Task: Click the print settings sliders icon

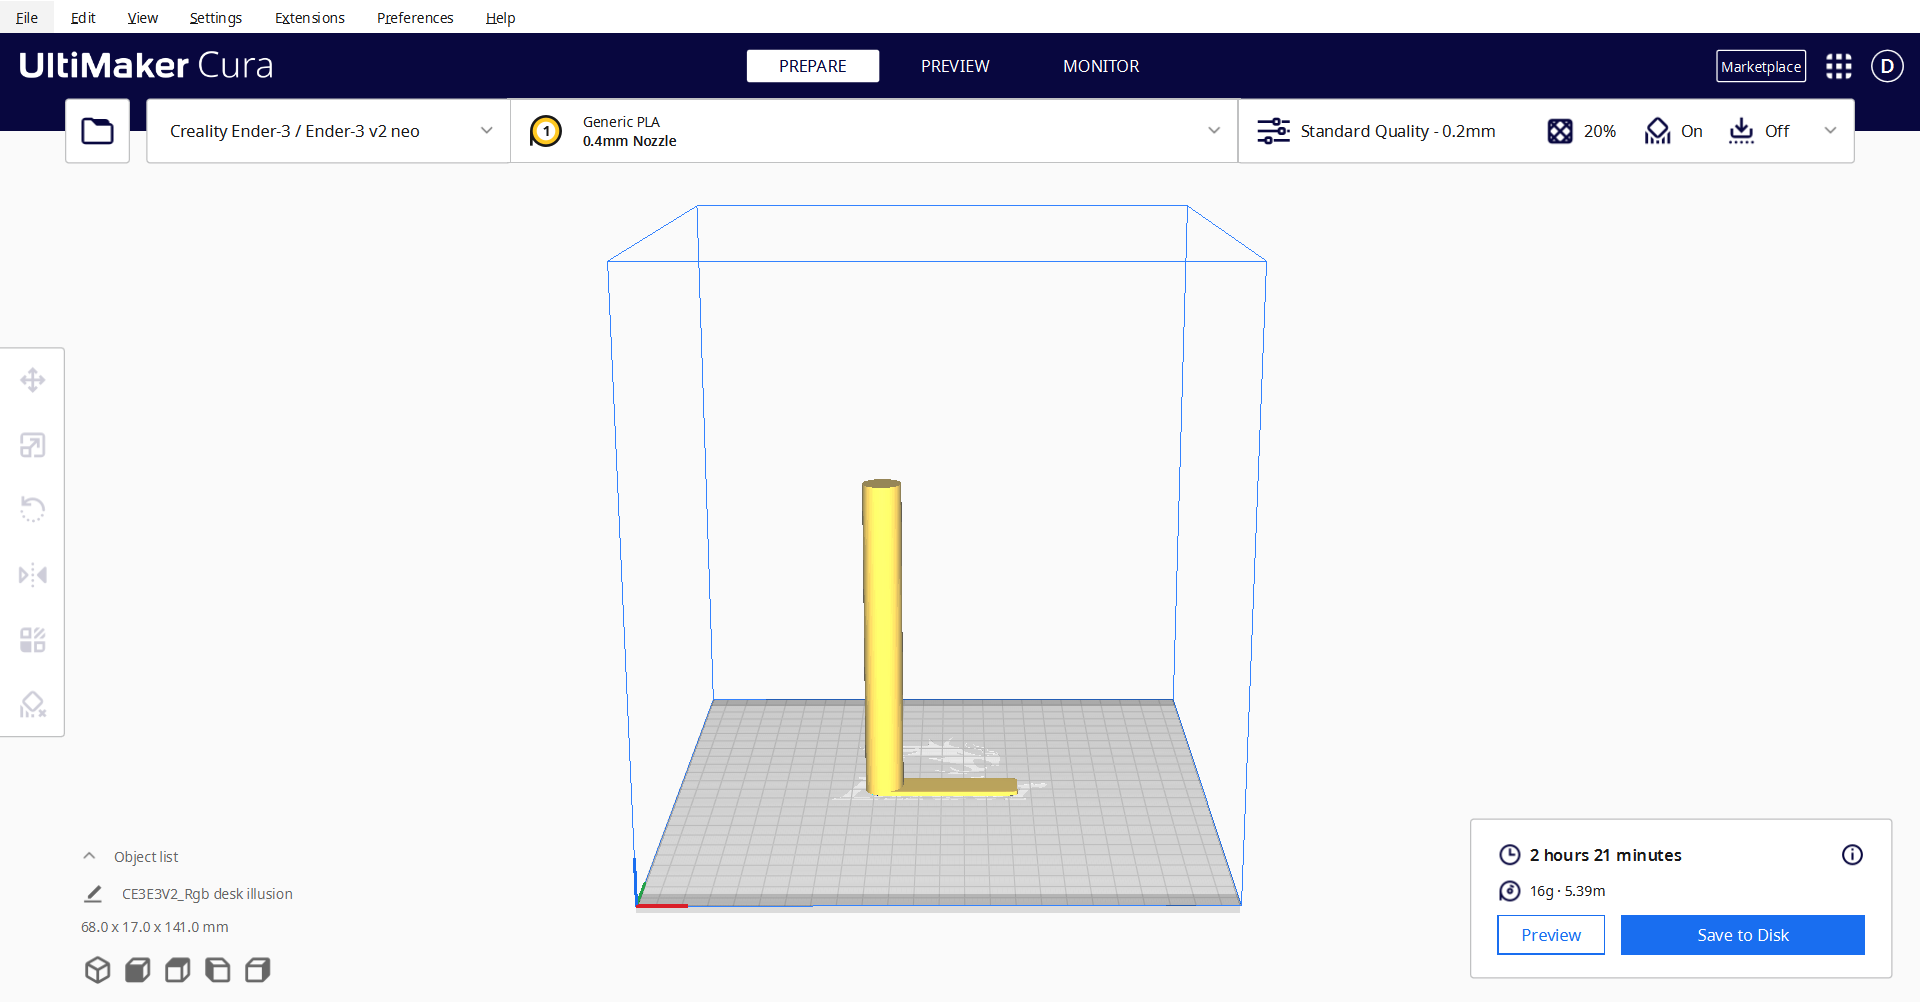Action: (1273, 131)
